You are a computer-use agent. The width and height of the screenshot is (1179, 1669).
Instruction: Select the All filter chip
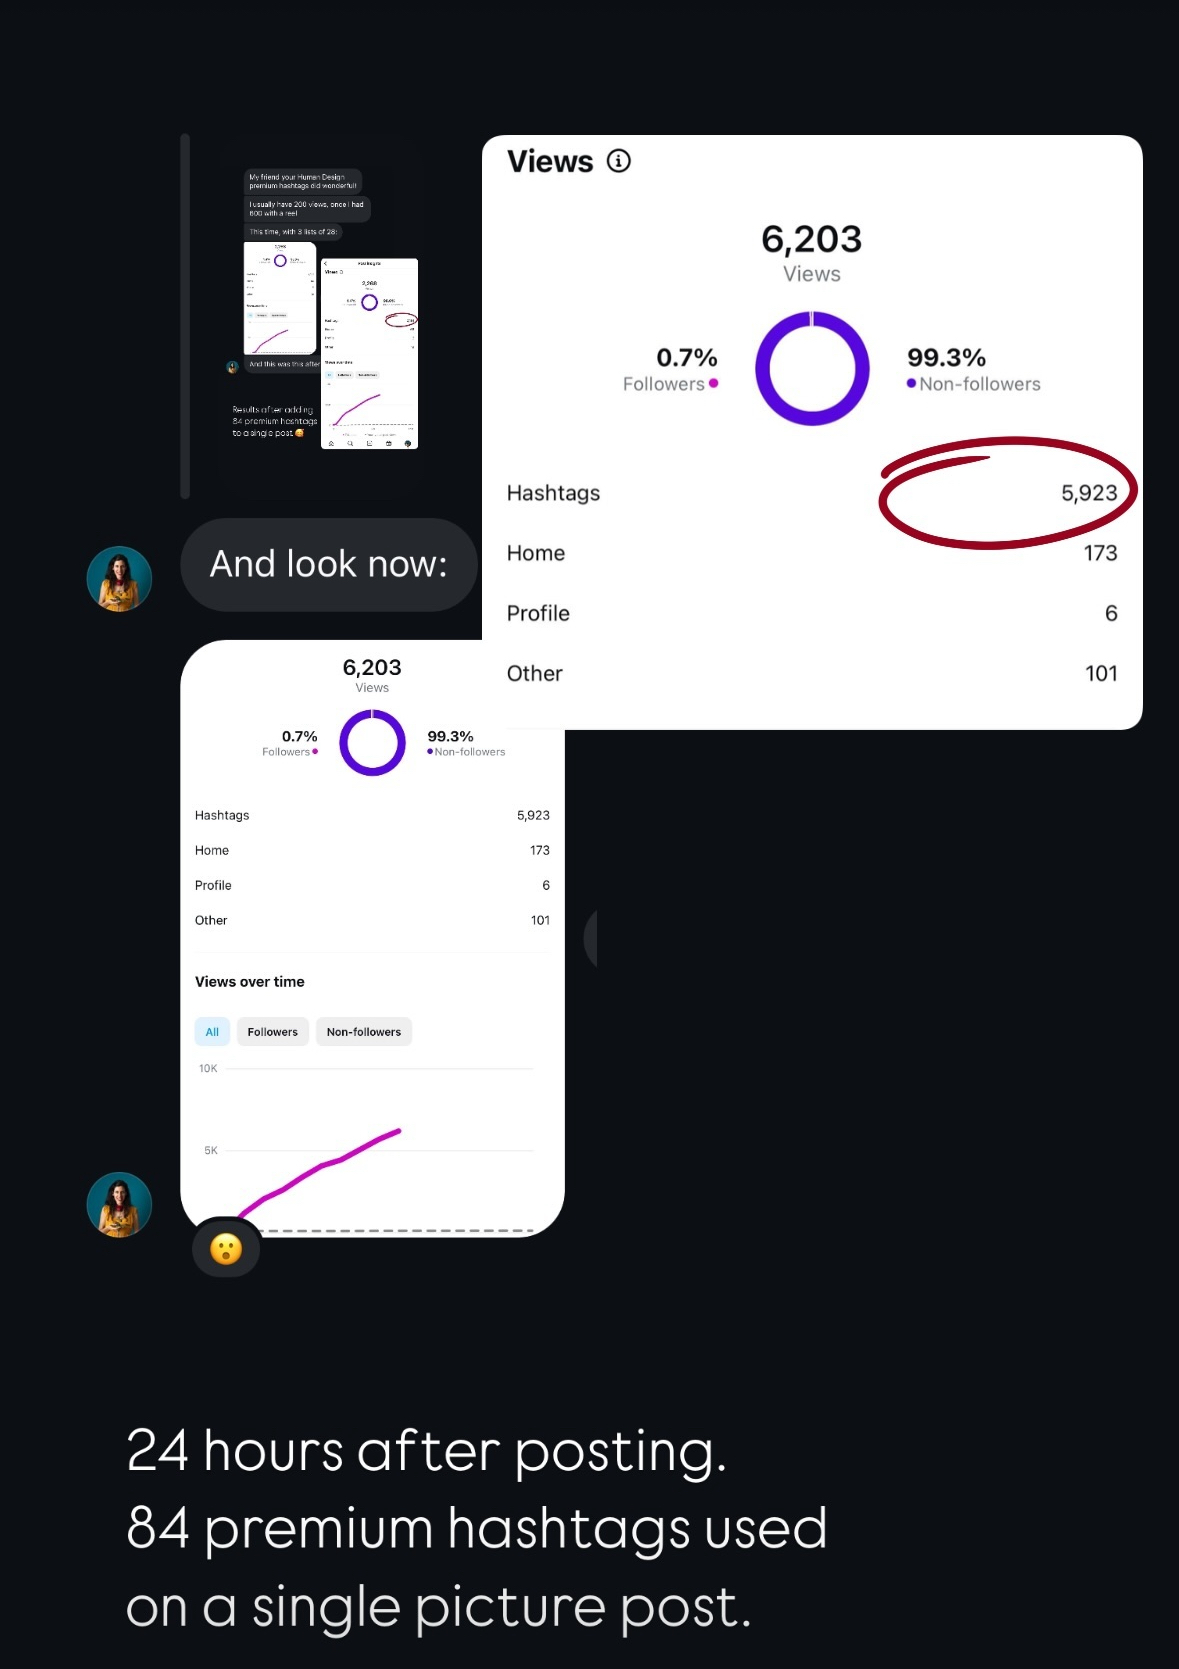212,1032
